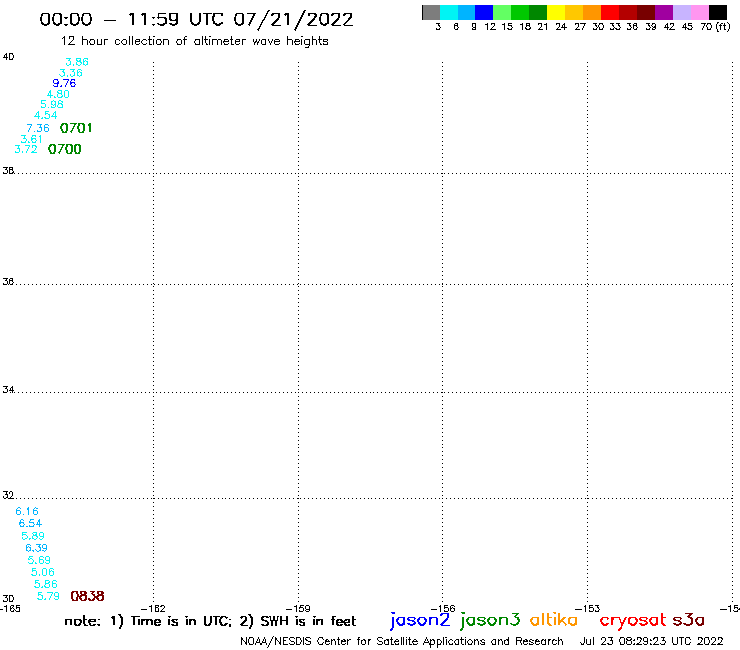Click the '12 hour collection' subtitle
Image resolution: width=740 pixels, height=650 pixels.
(194, 41)
